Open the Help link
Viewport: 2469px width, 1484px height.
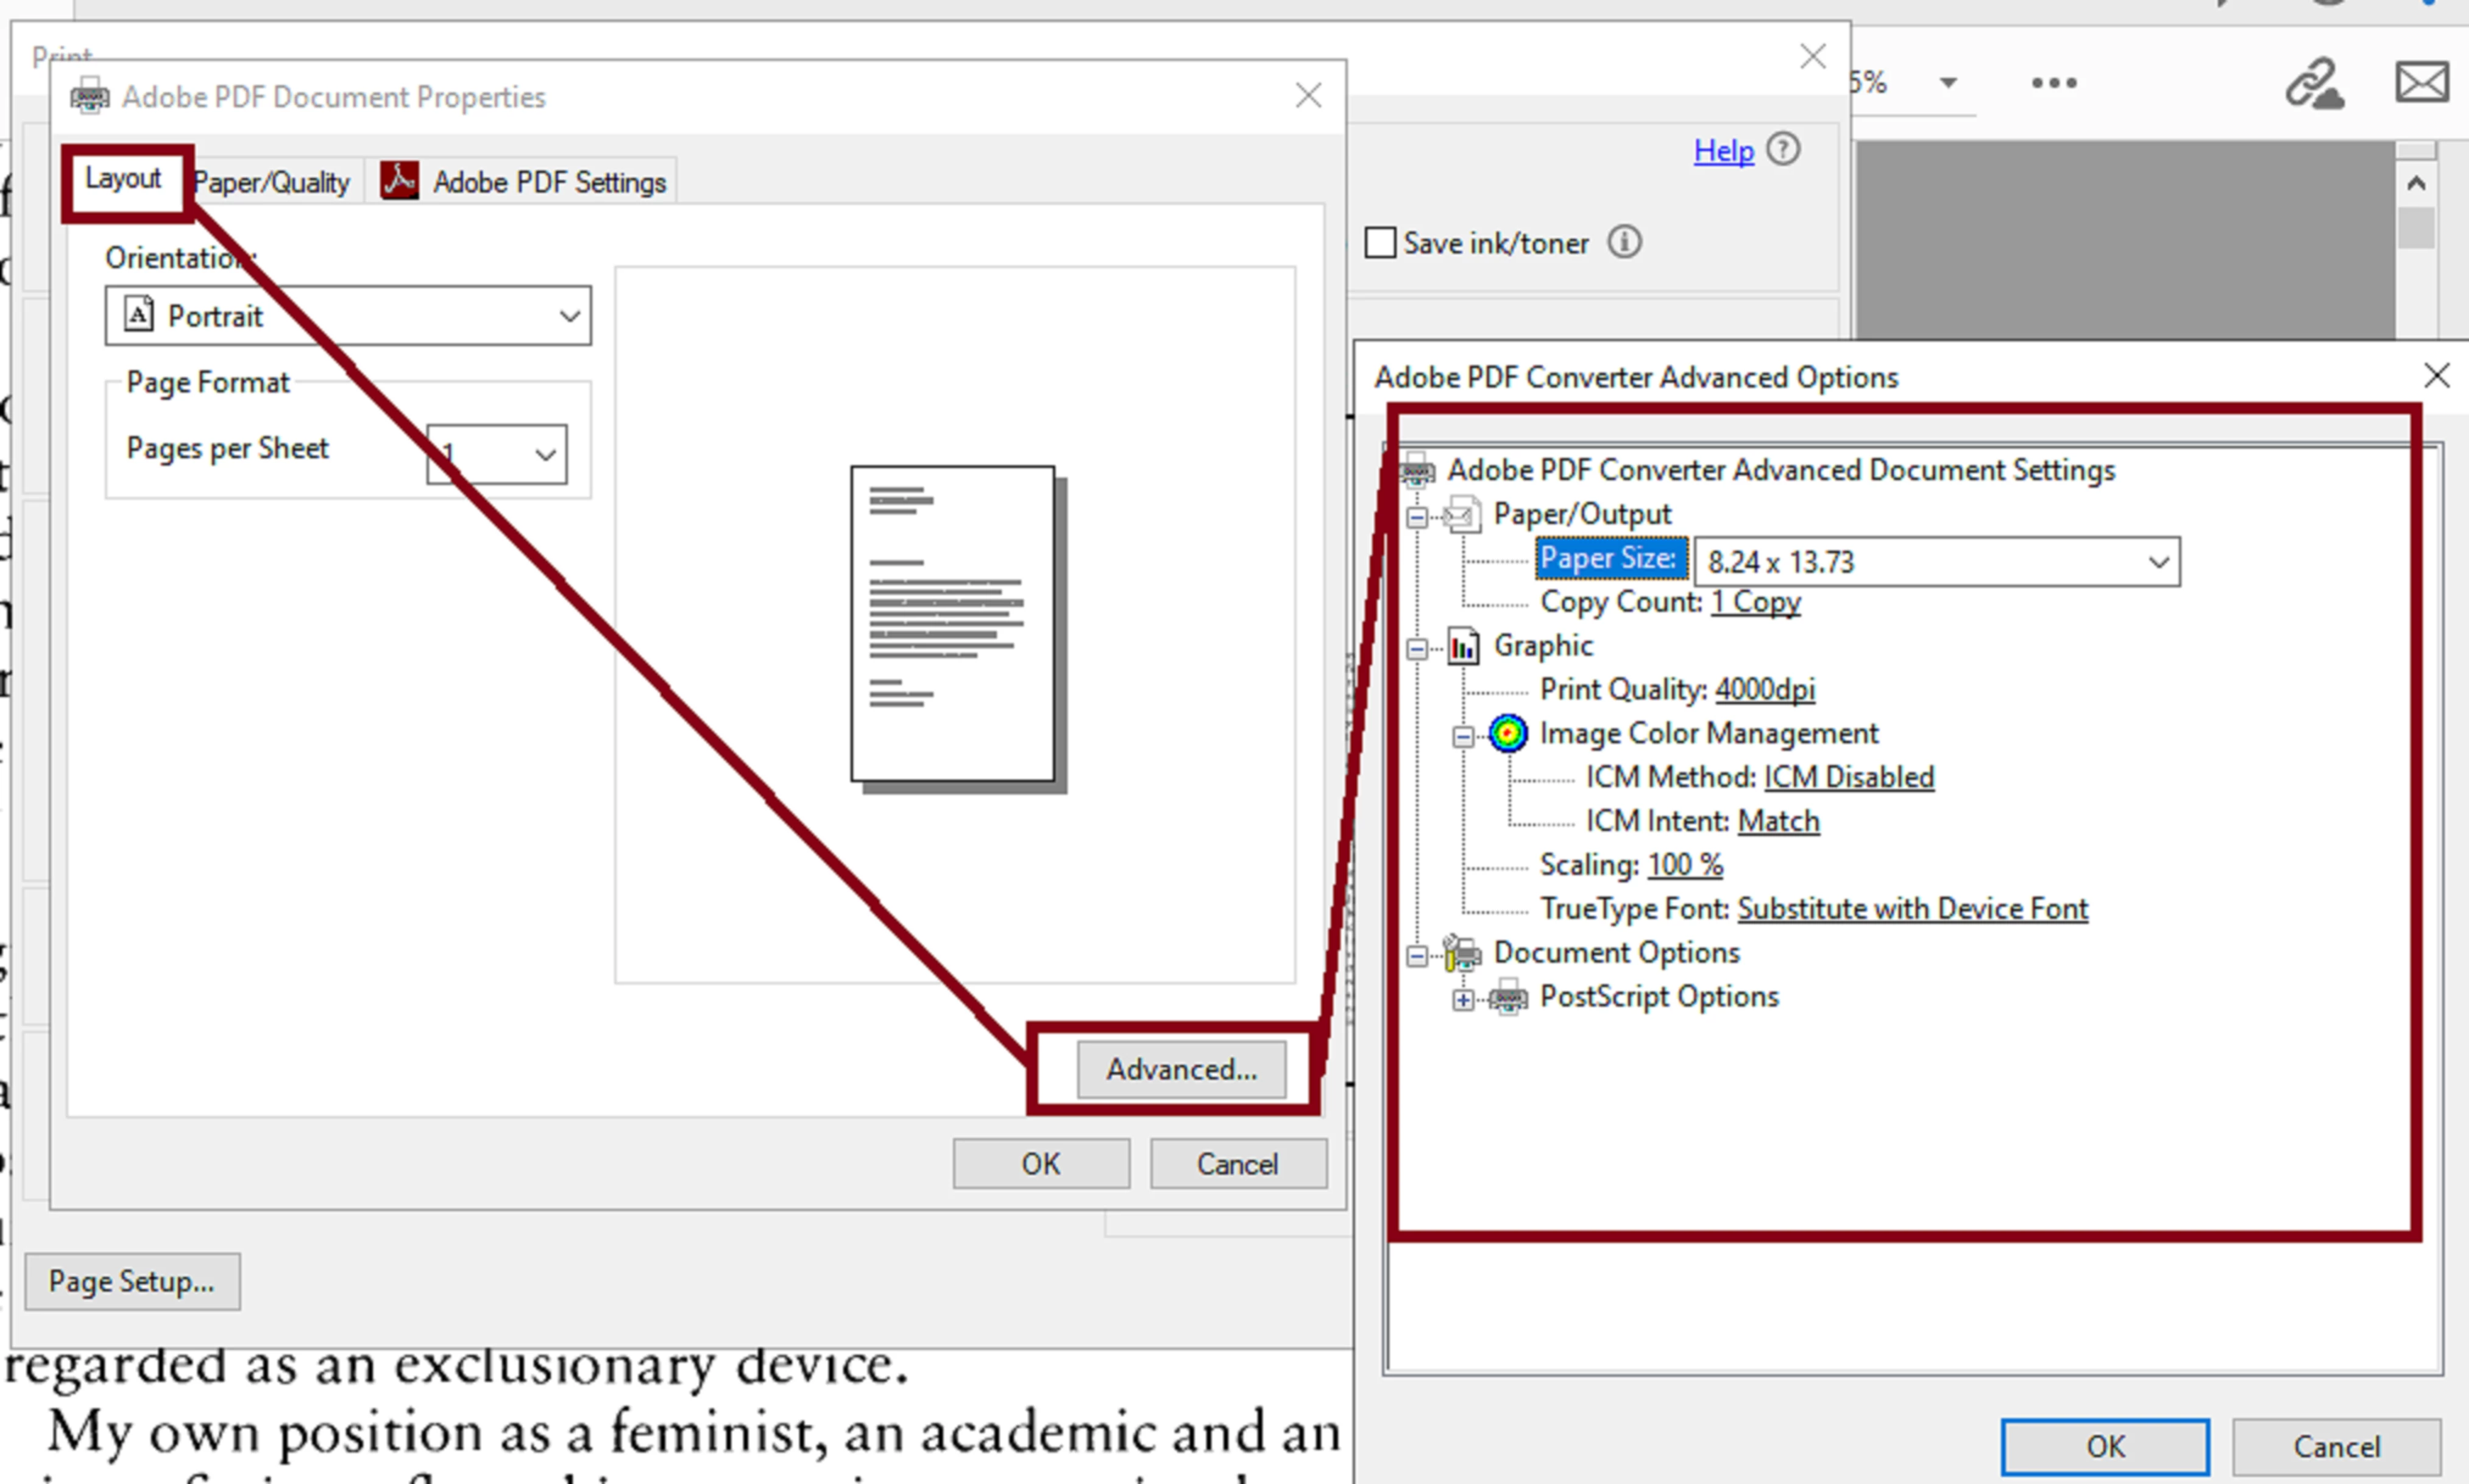(x=1722, y=150)
